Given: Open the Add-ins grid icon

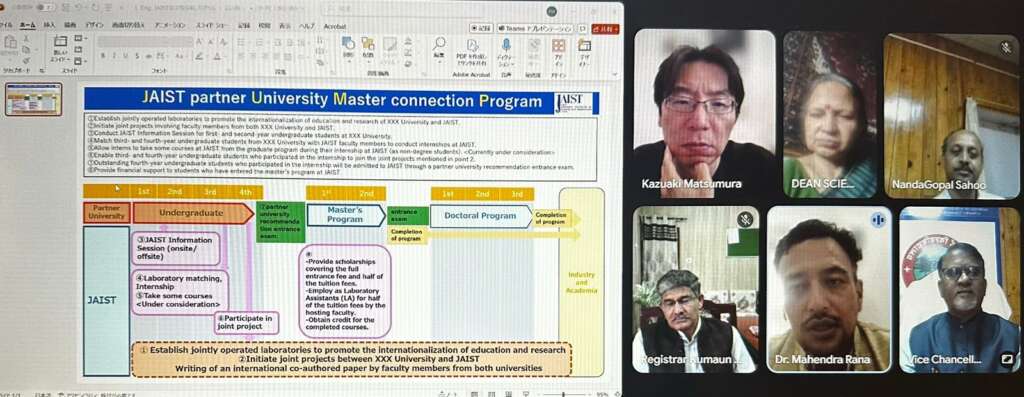Looking at the screenshot, I should click(x=558, y=46).
